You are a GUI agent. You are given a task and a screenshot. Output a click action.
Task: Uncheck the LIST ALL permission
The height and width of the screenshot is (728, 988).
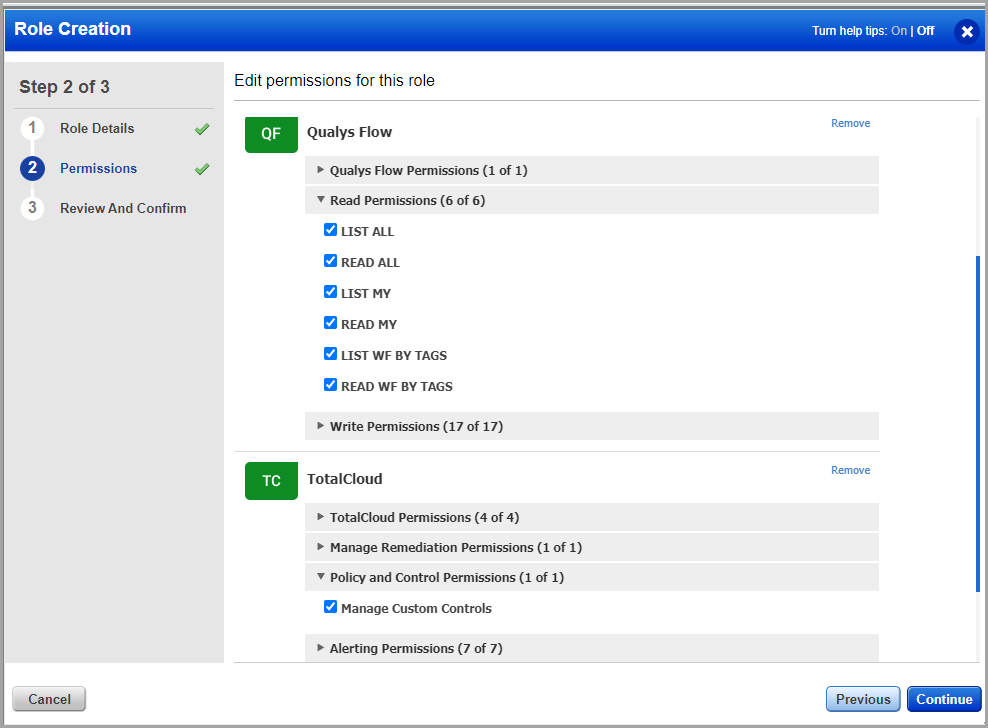[330, 230]
